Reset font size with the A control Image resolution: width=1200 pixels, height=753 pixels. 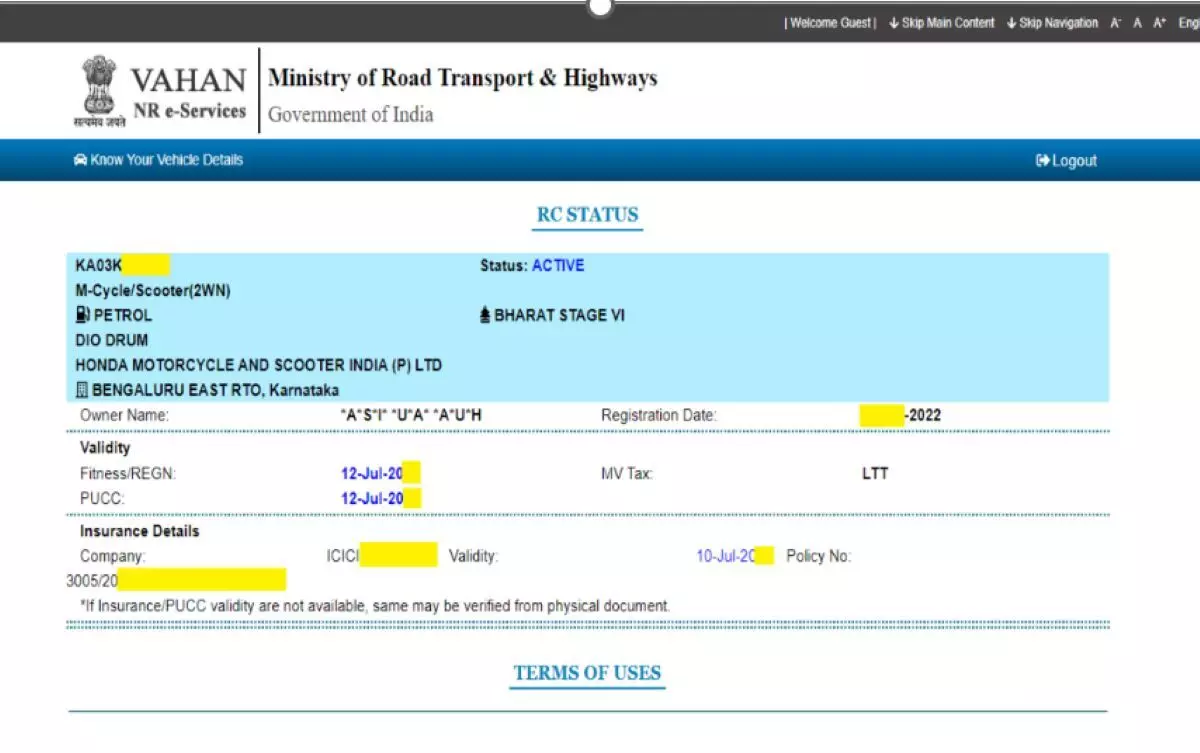(x=1139, y=22)
